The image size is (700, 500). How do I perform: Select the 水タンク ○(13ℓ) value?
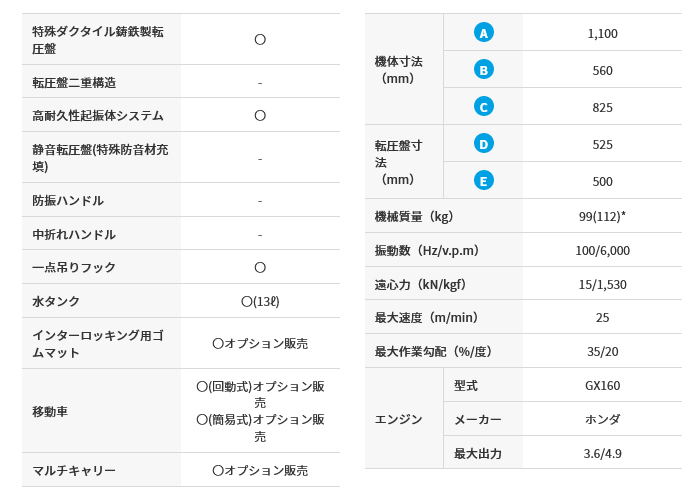tap(260, 302)
